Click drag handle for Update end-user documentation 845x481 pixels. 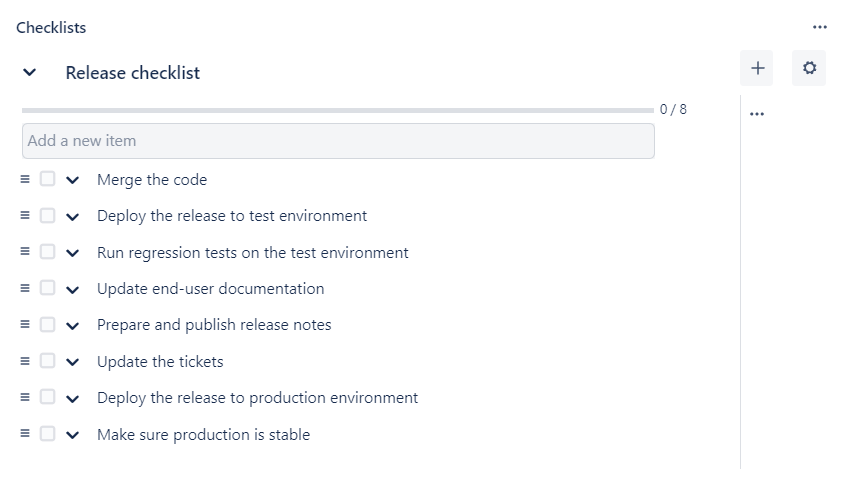coord(26,288)
